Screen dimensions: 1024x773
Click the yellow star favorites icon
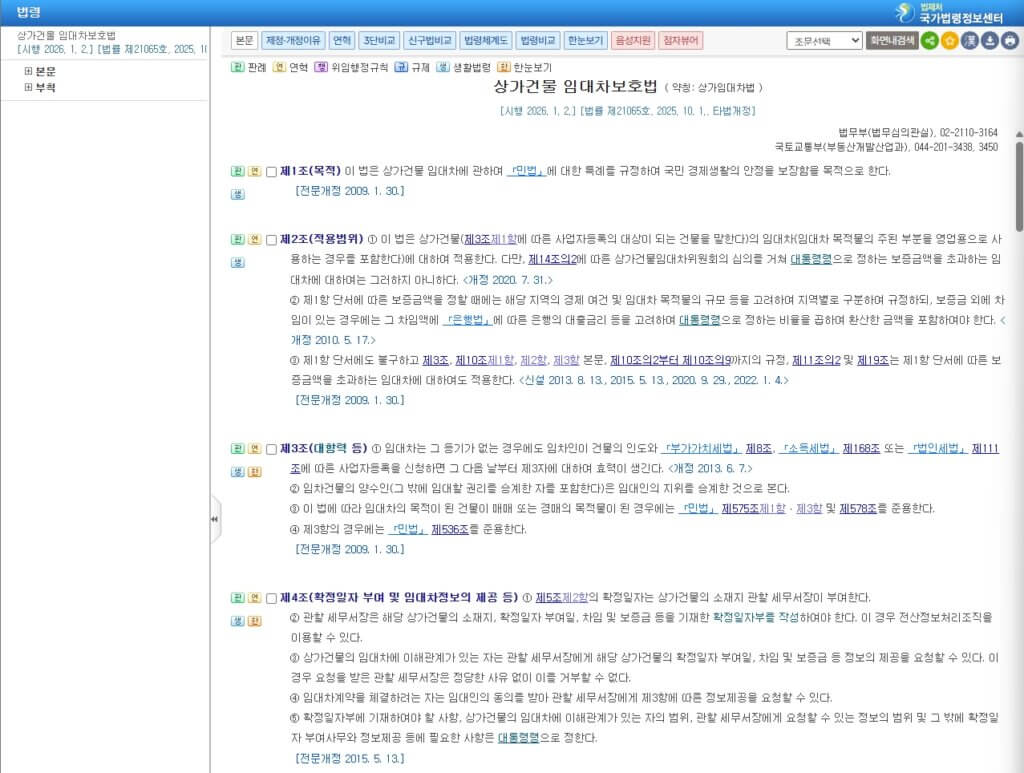tap(950, 41)
